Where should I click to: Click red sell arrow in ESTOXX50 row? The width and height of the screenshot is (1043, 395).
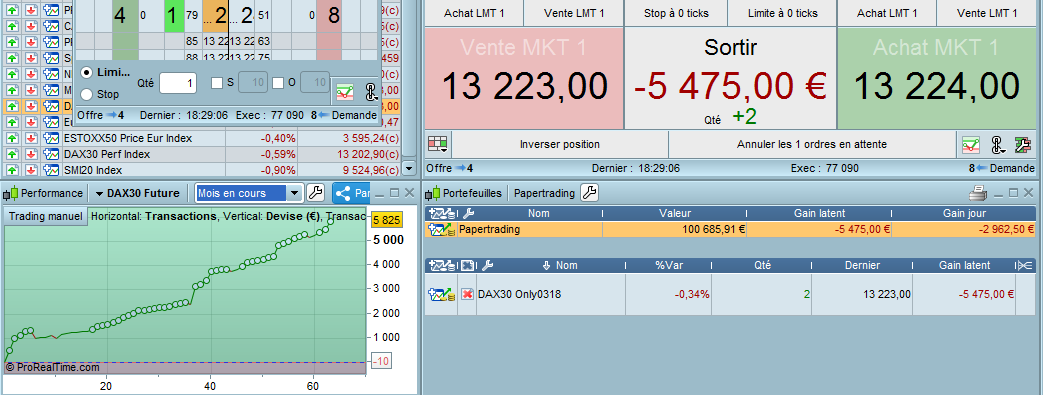pos(31,138)
